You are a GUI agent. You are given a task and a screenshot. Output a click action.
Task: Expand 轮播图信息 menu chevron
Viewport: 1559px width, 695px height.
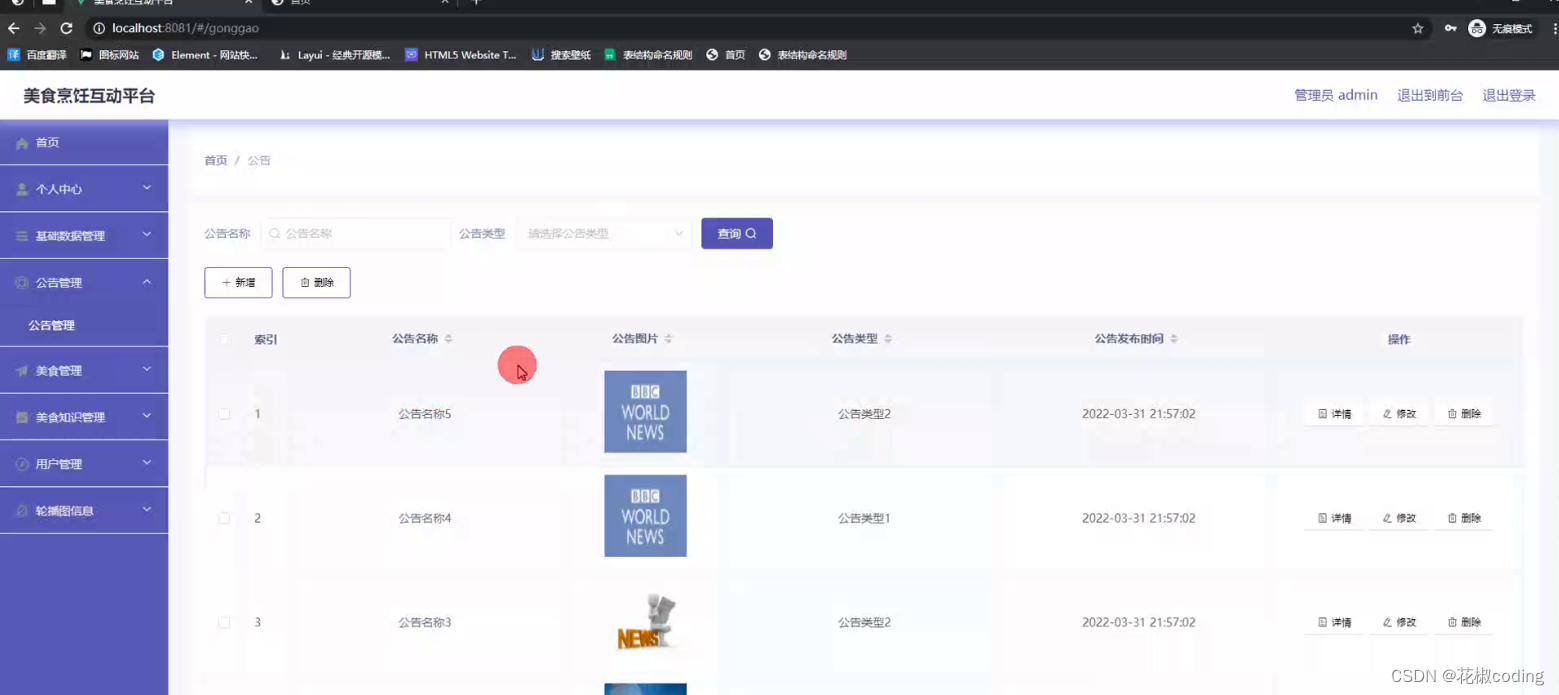point(147,510)
